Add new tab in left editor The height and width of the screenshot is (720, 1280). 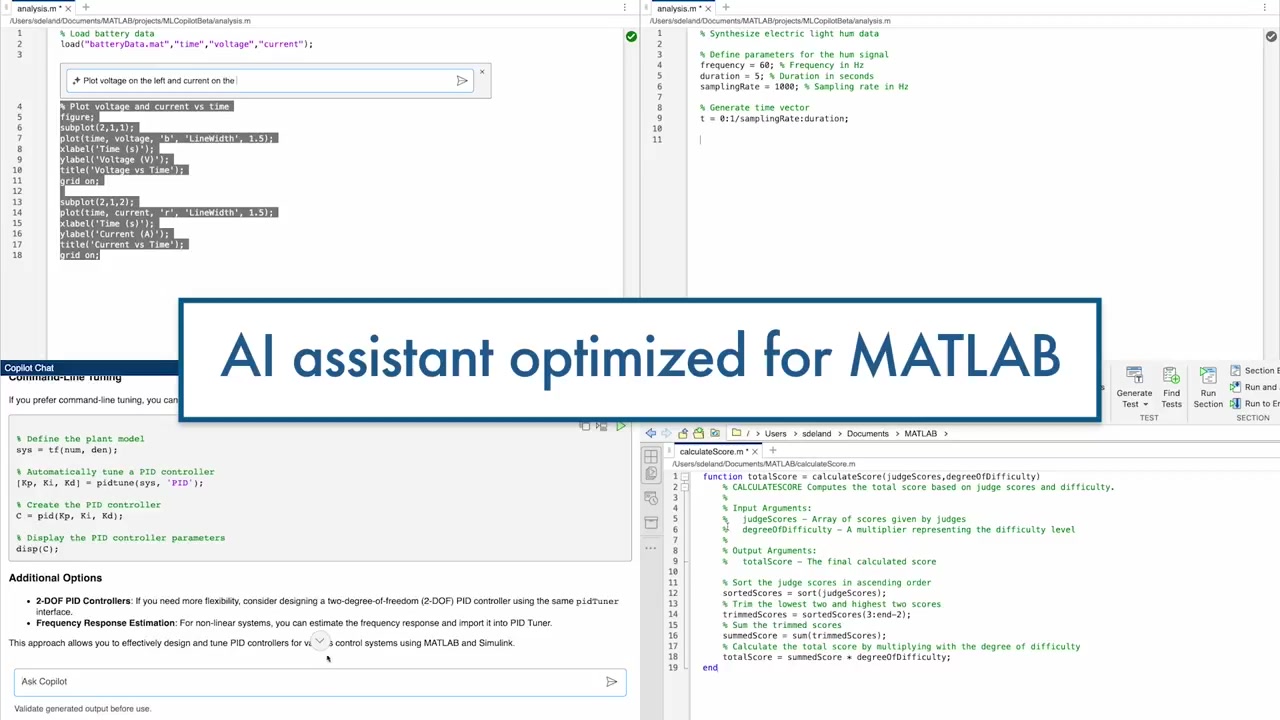[x=86, y=8]
